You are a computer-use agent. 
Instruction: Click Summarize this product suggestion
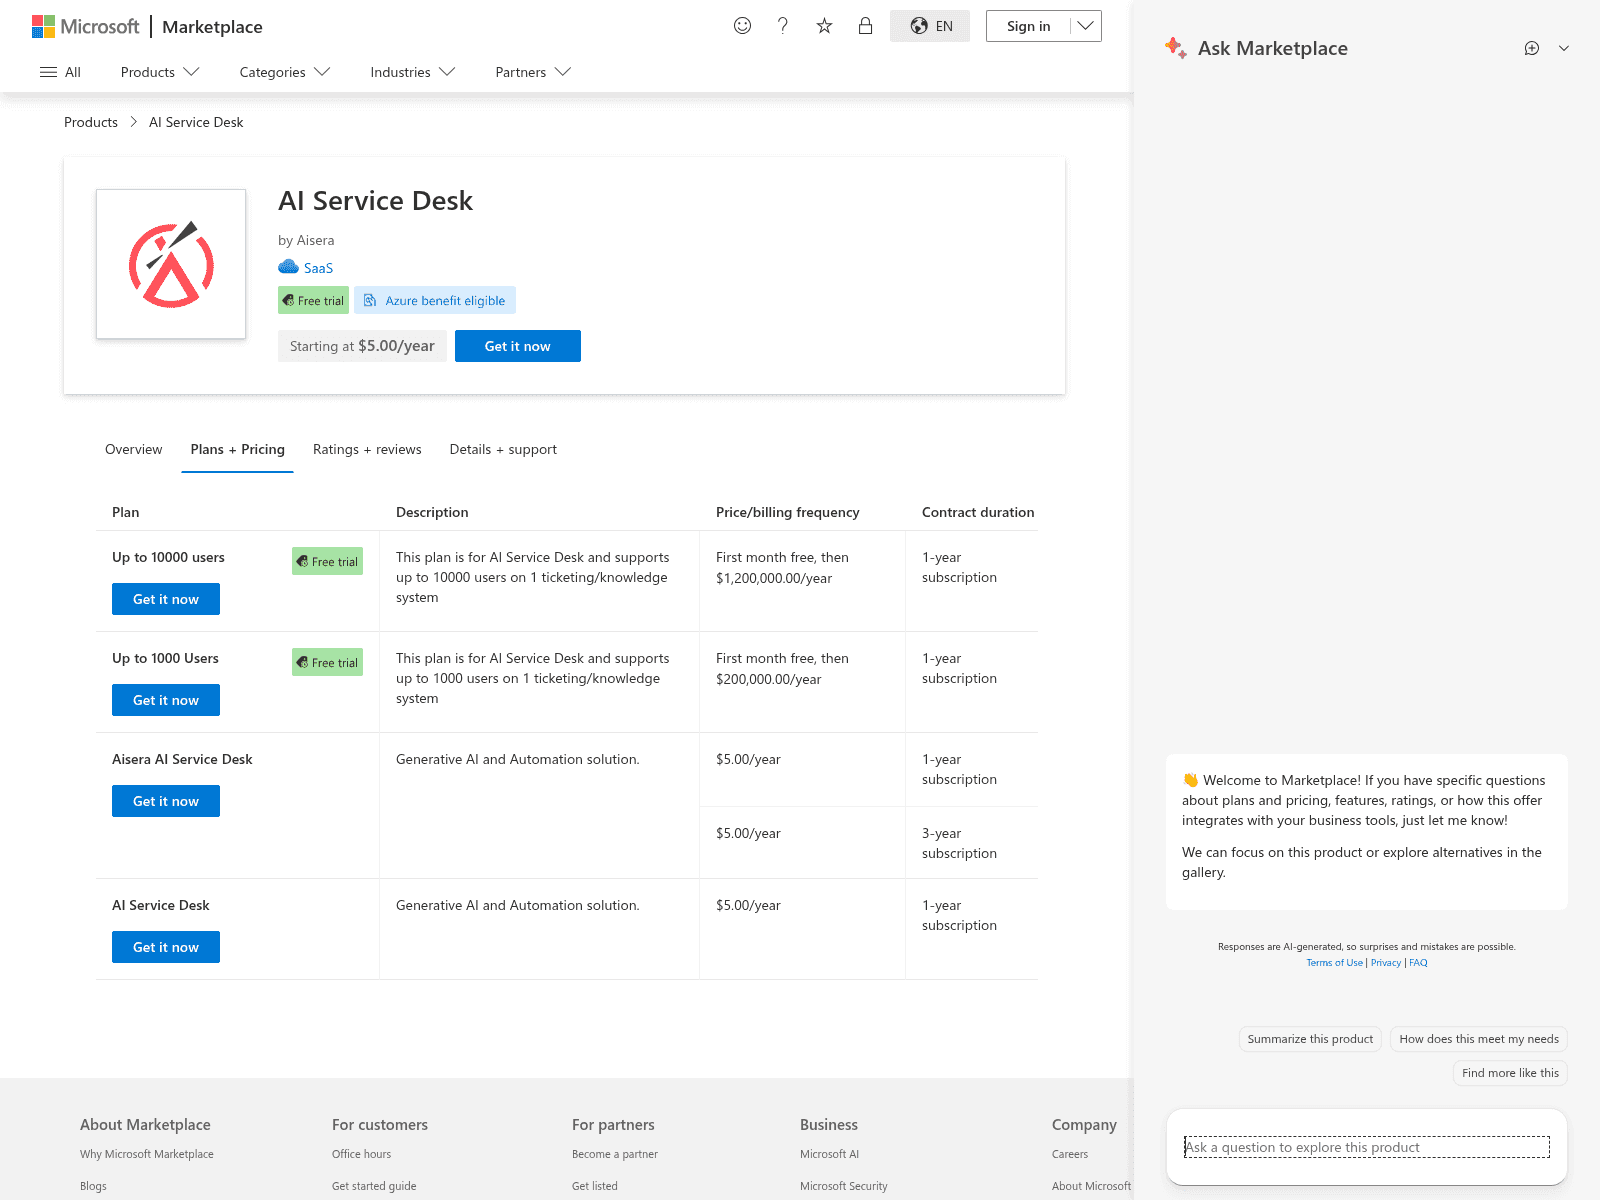(x=1310, y=1039)
